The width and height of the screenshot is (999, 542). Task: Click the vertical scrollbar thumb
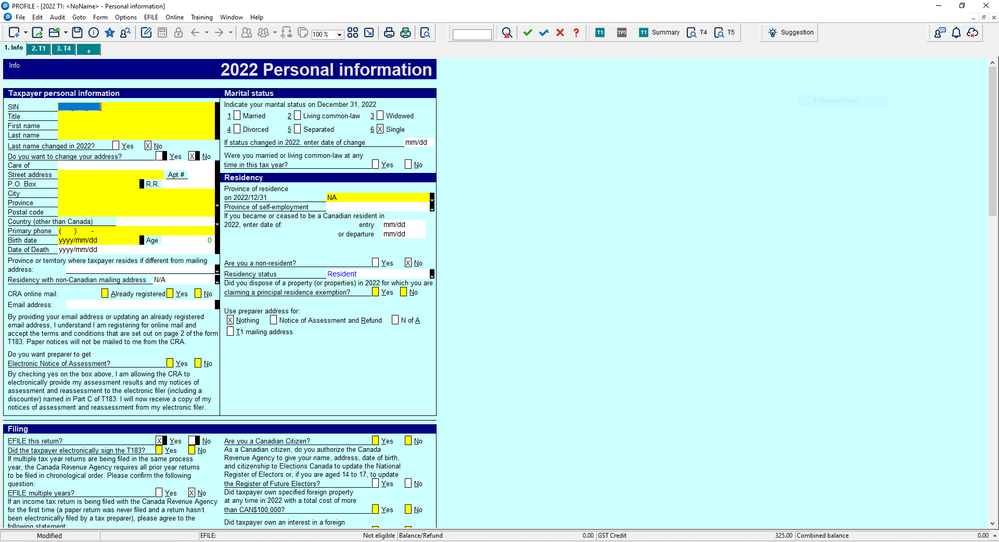coord(993,141)
